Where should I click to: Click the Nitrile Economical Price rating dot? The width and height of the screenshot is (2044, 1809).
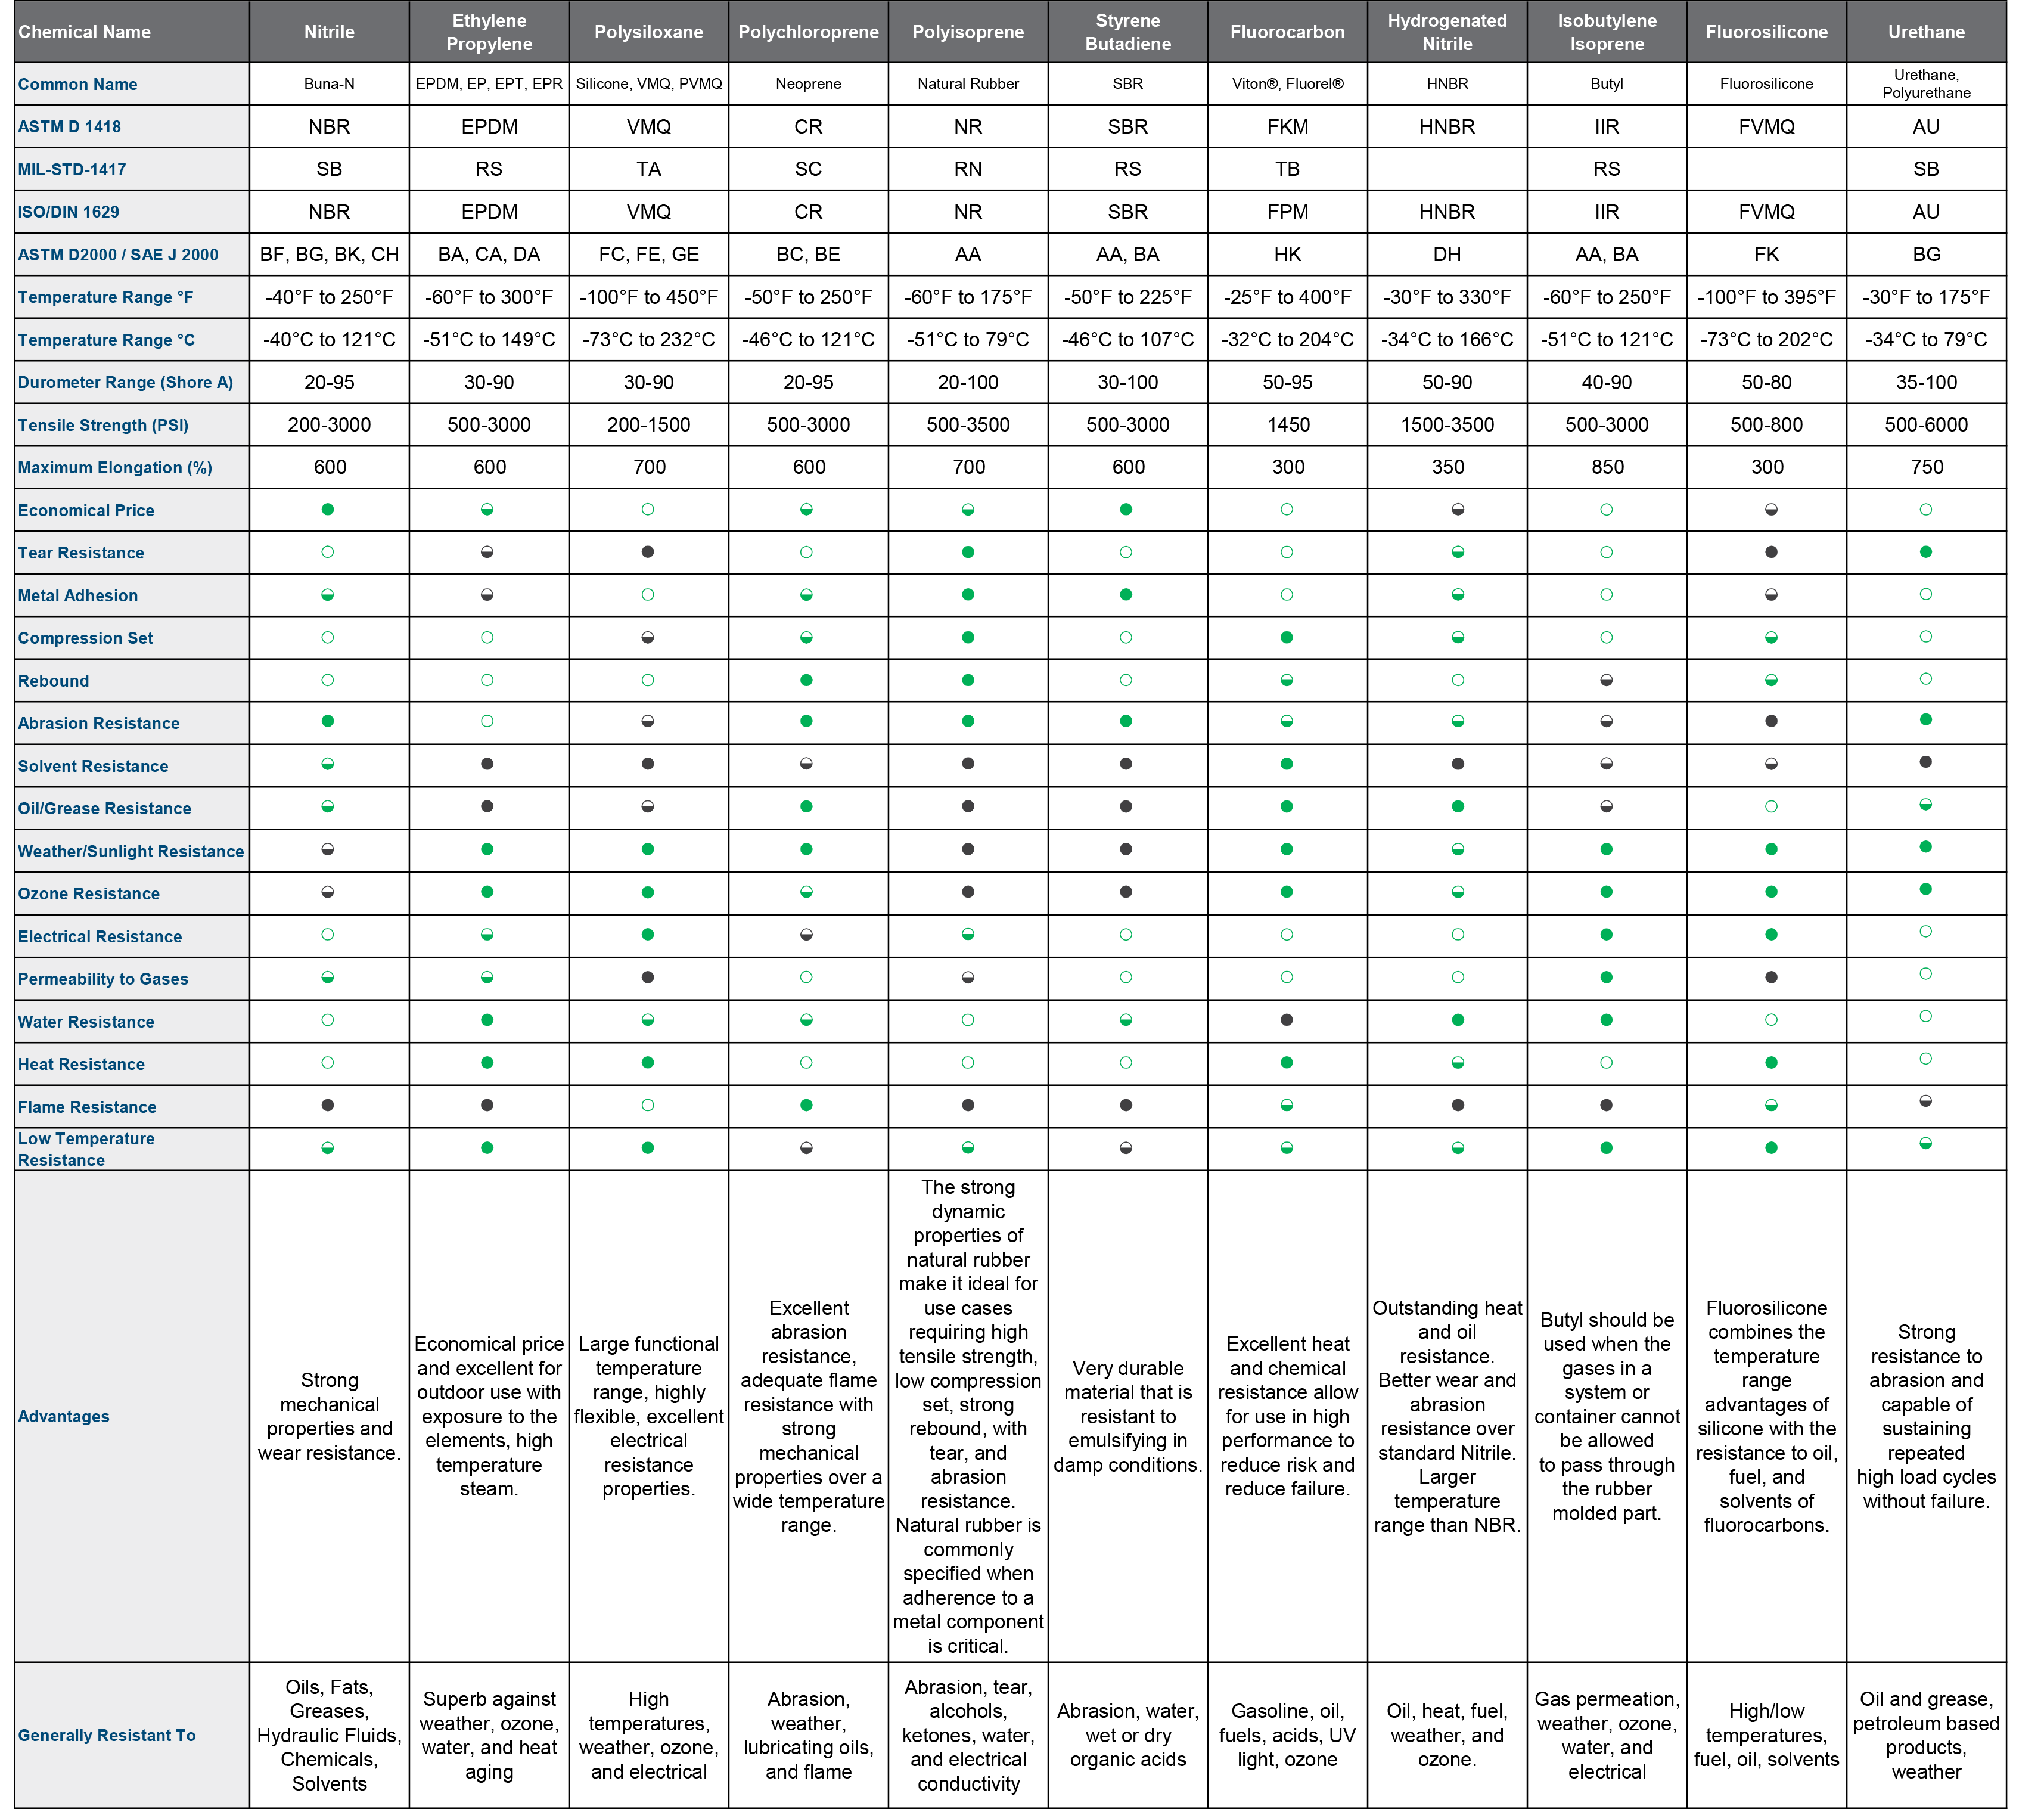[x=328, y=509]
